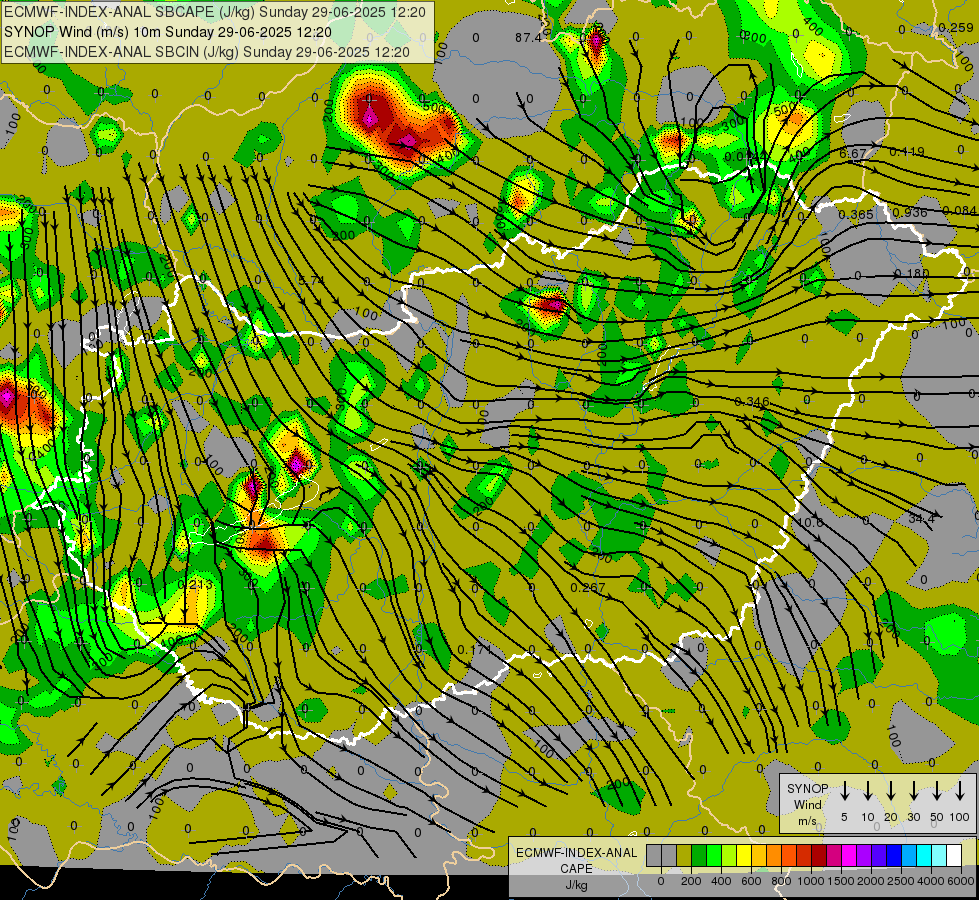Click the '34.4' value on the map
The height and width of the screenshot is (900, 979).
point(922,518)
